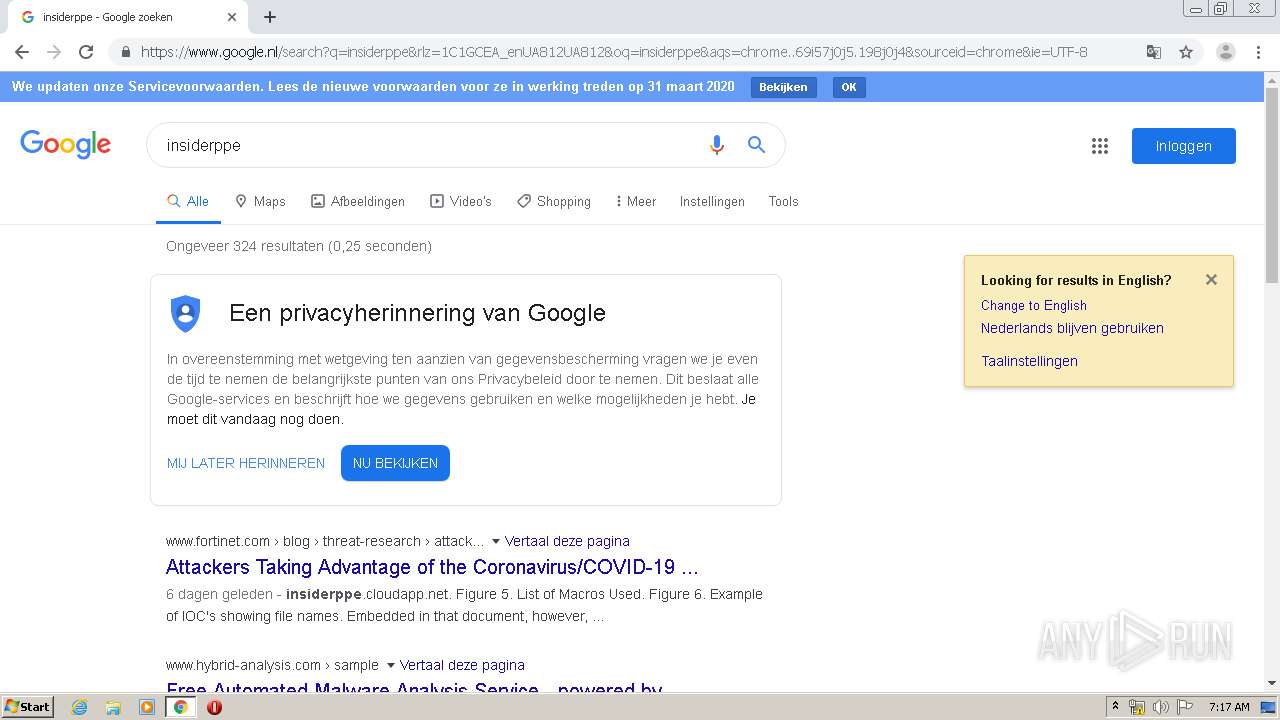Screen dimensions: 1280x720
Task: Switch to the Maps tab
Action: (x=260, y=201)
